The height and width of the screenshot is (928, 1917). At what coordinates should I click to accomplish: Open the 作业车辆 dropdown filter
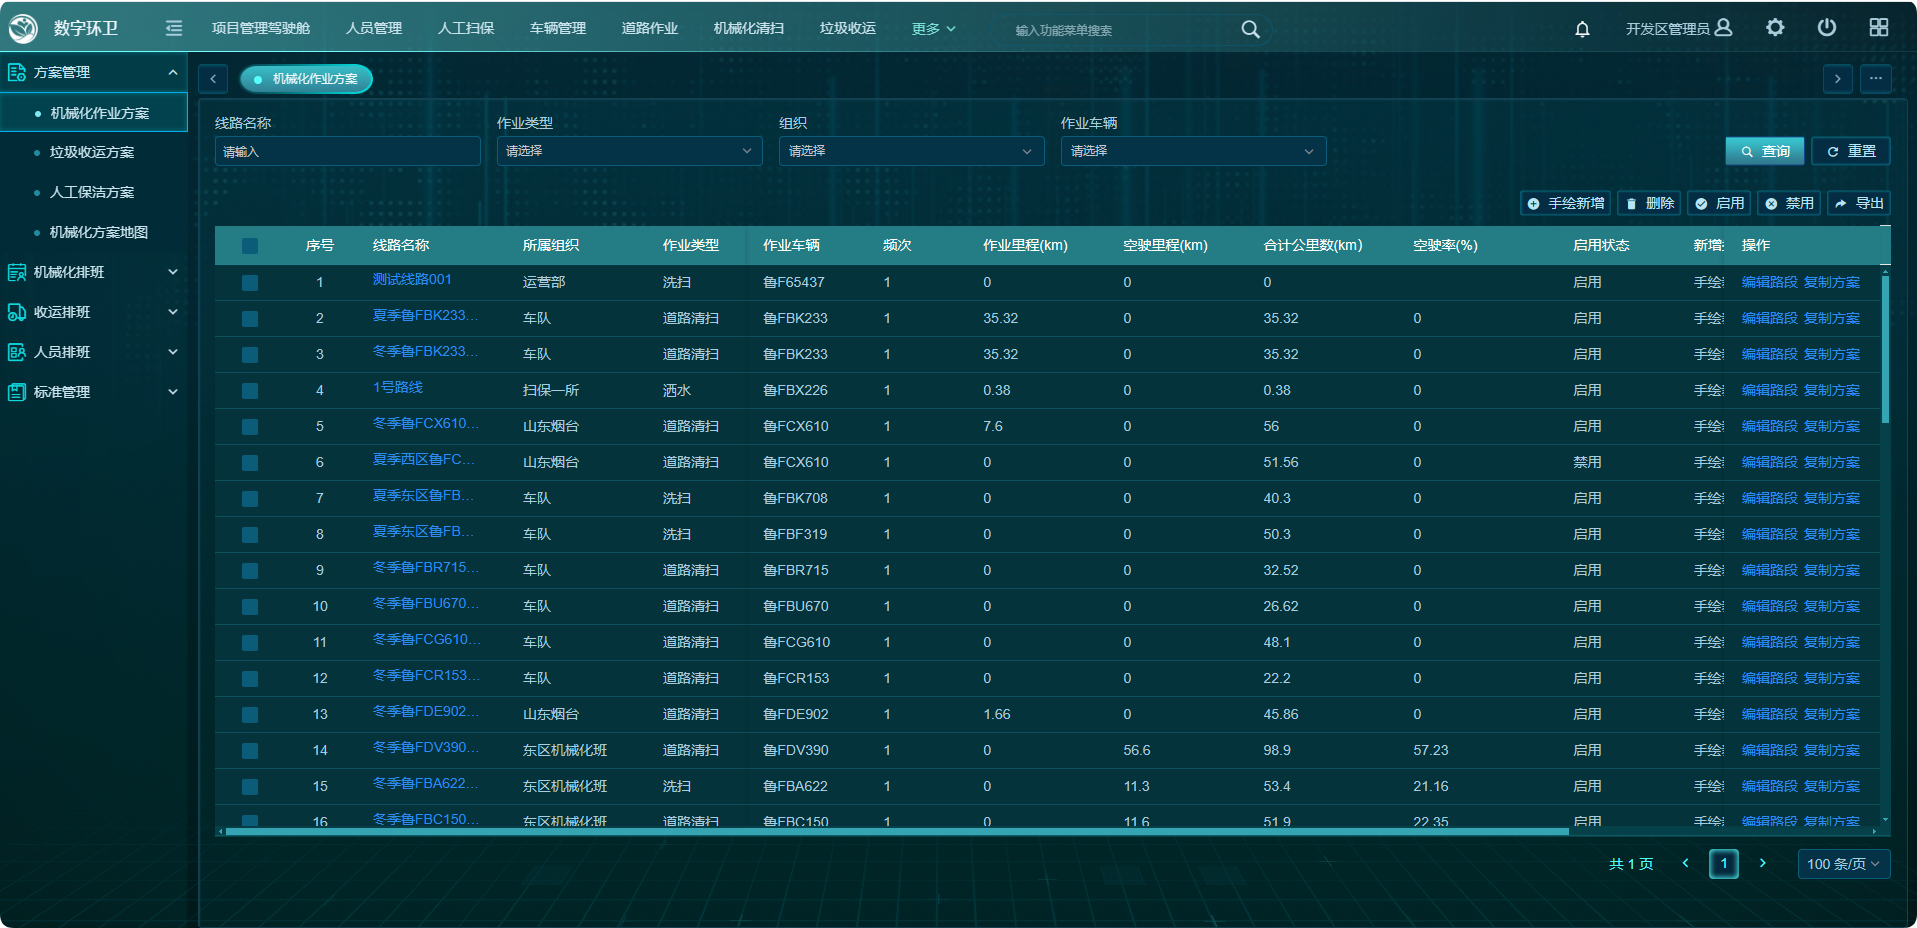coord(1192,151)
